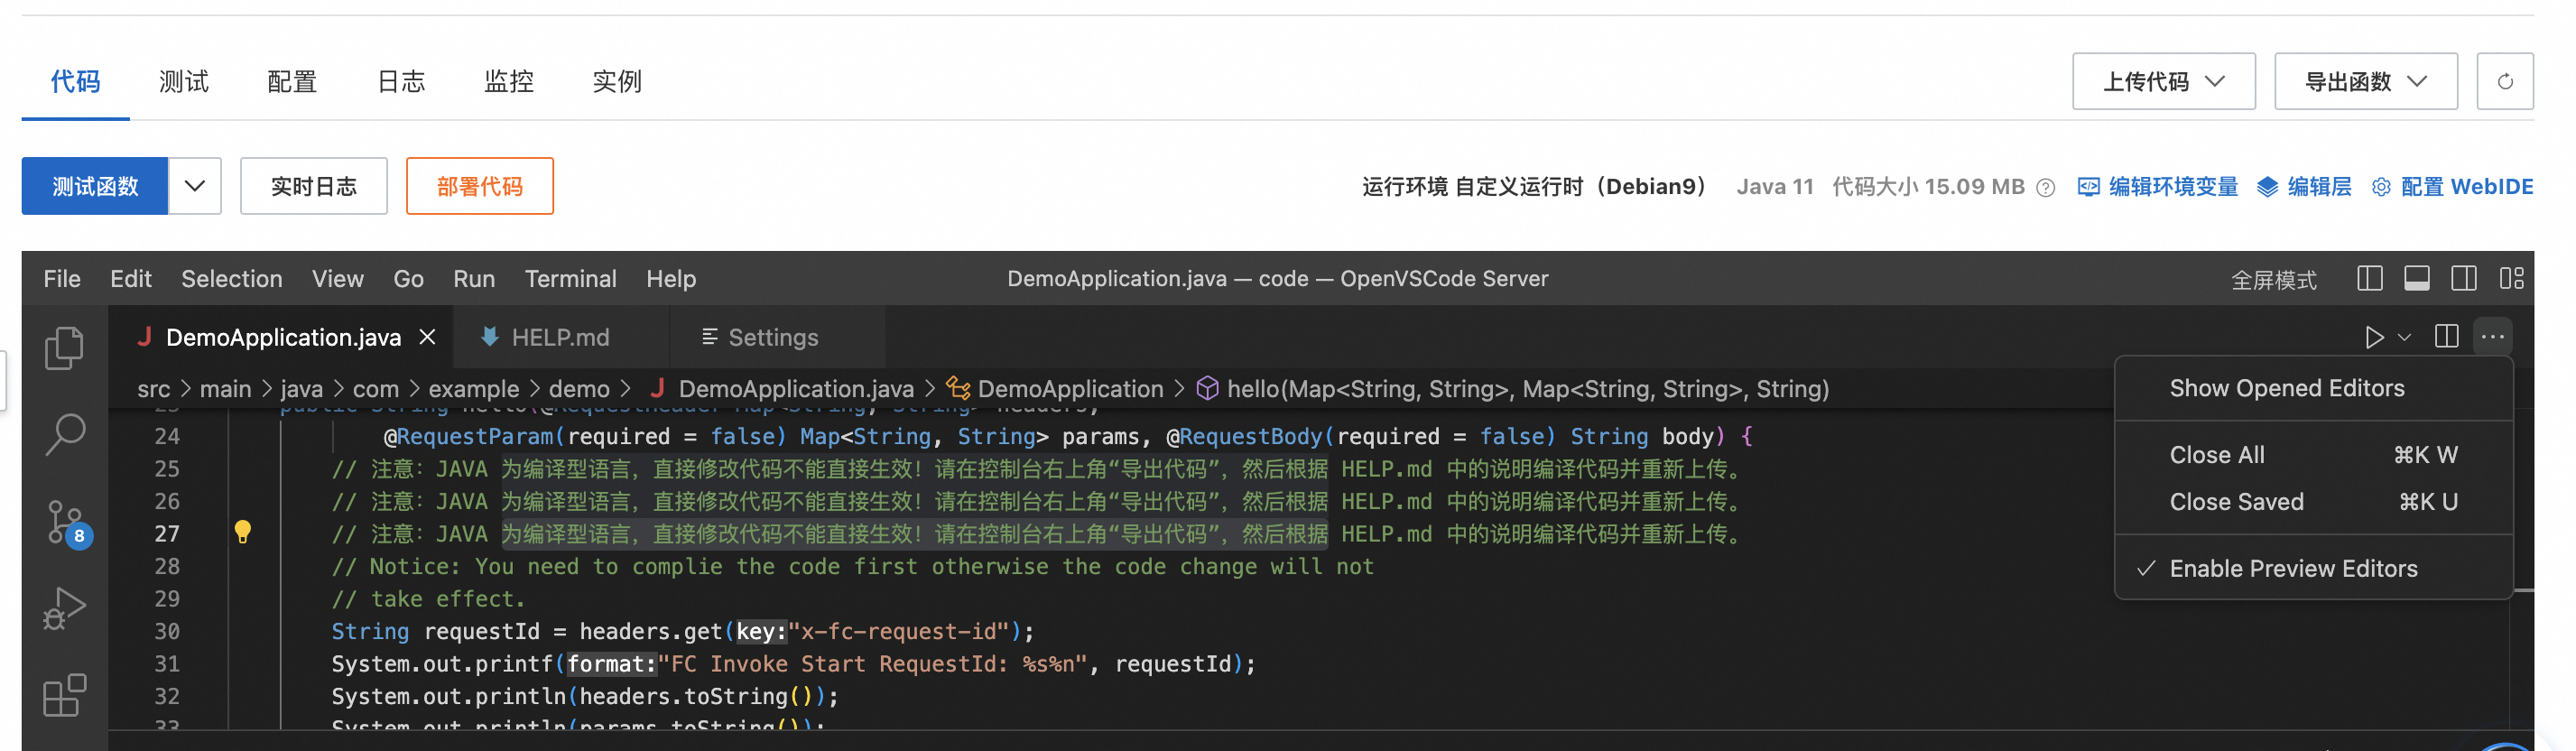Expand run options chevron beside play
Viewport: 2576px width, 751px height.
2404,338
